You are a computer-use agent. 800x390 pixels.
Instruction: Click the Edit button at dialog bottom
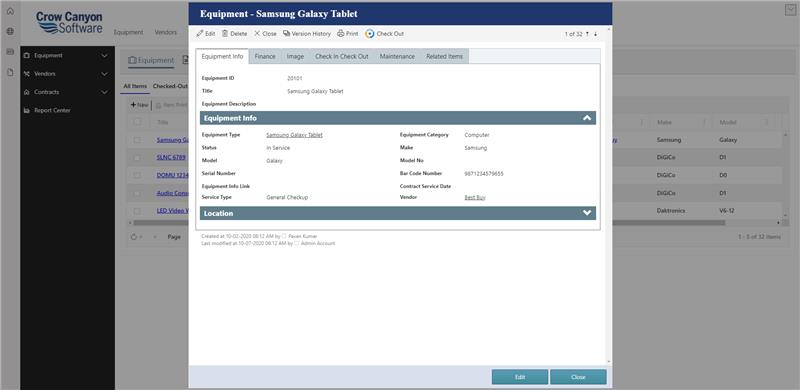520,377
